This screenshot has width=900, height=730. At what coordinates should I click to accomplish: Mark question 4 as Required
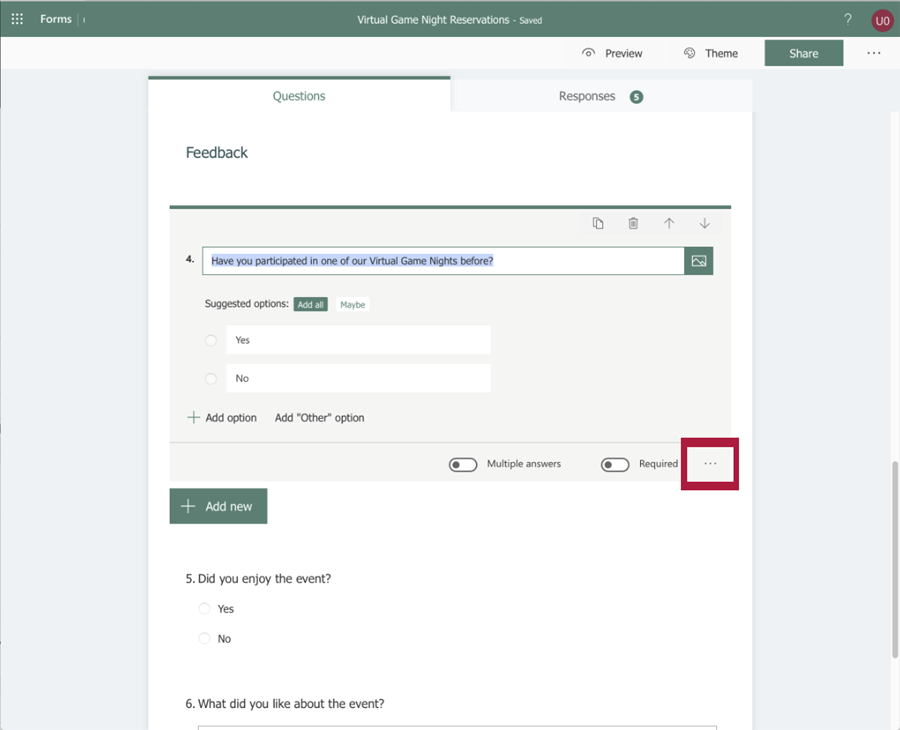(x=615, y=464)
